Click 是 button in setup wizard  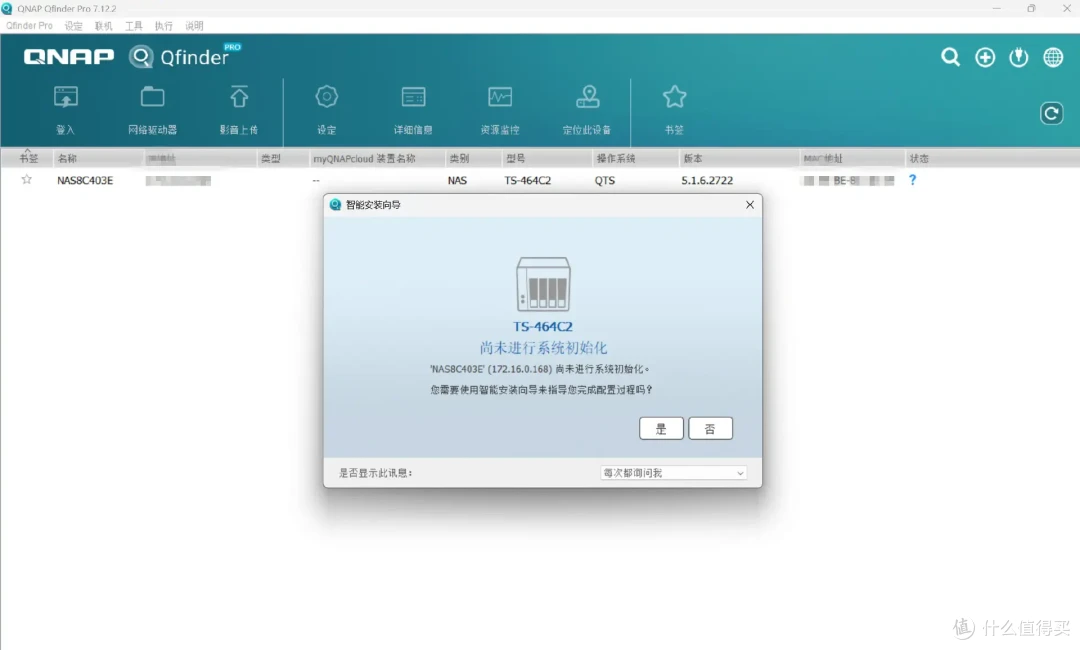click(661, 428)
